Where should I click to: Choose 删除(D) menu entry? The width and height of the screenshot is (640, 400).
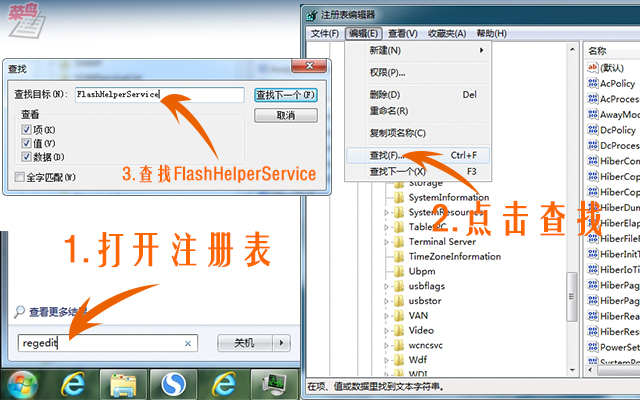coord(418,95)
